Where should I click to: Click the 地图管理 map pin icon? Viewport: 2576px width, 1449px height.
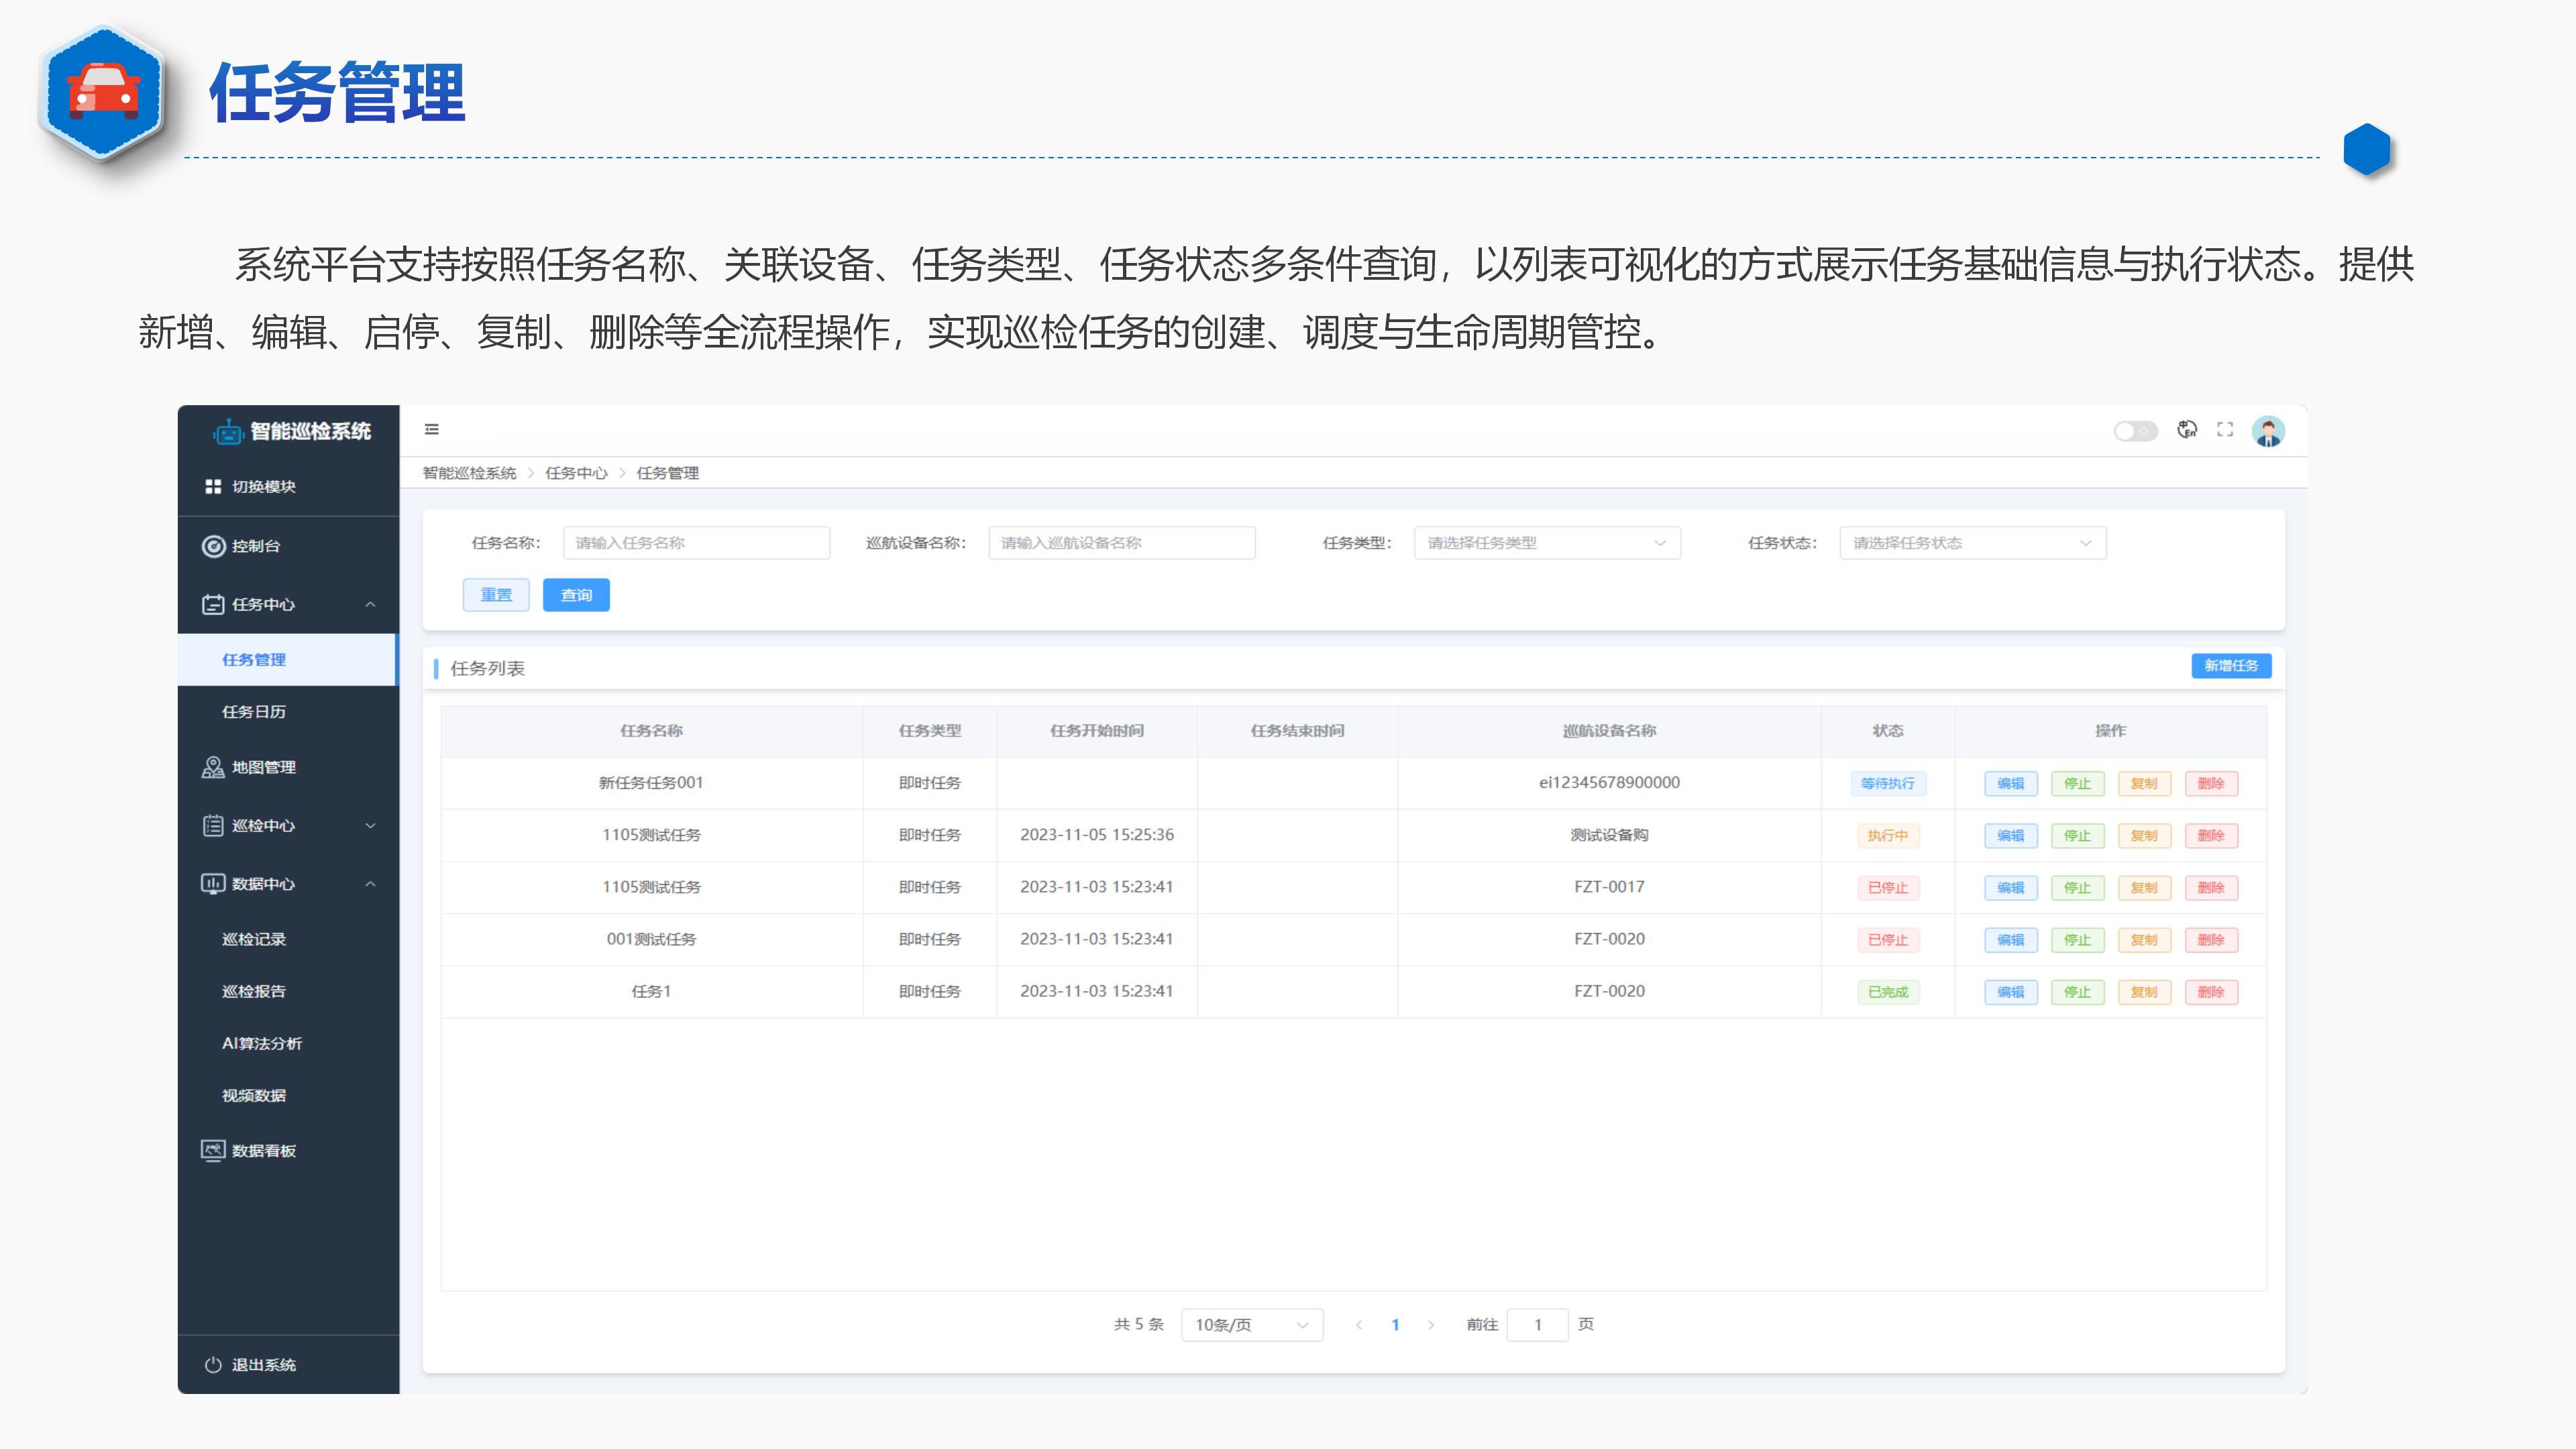213,767
